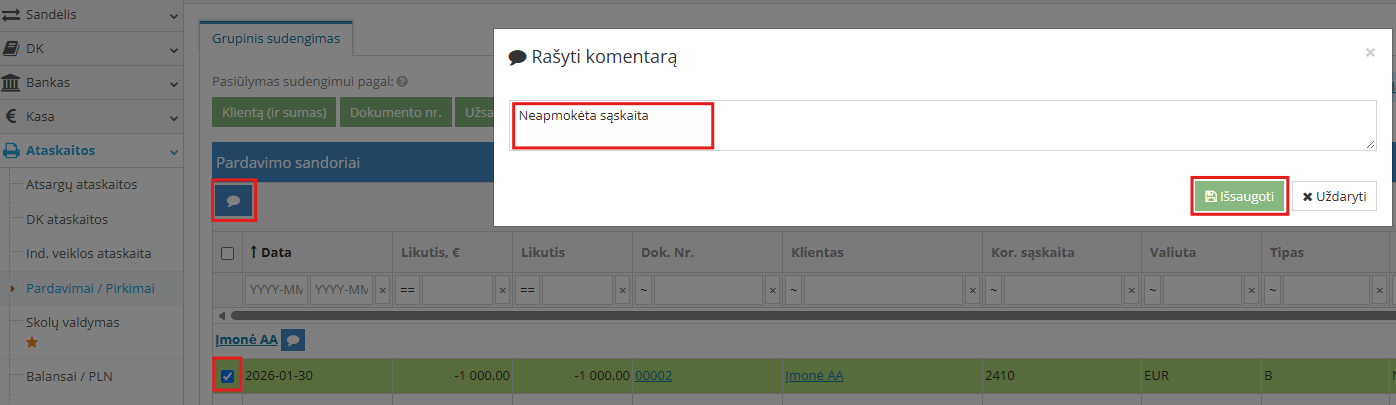Click the Ataskaitos printer icon
The image size is (1396, 405).
coord(11,150)
